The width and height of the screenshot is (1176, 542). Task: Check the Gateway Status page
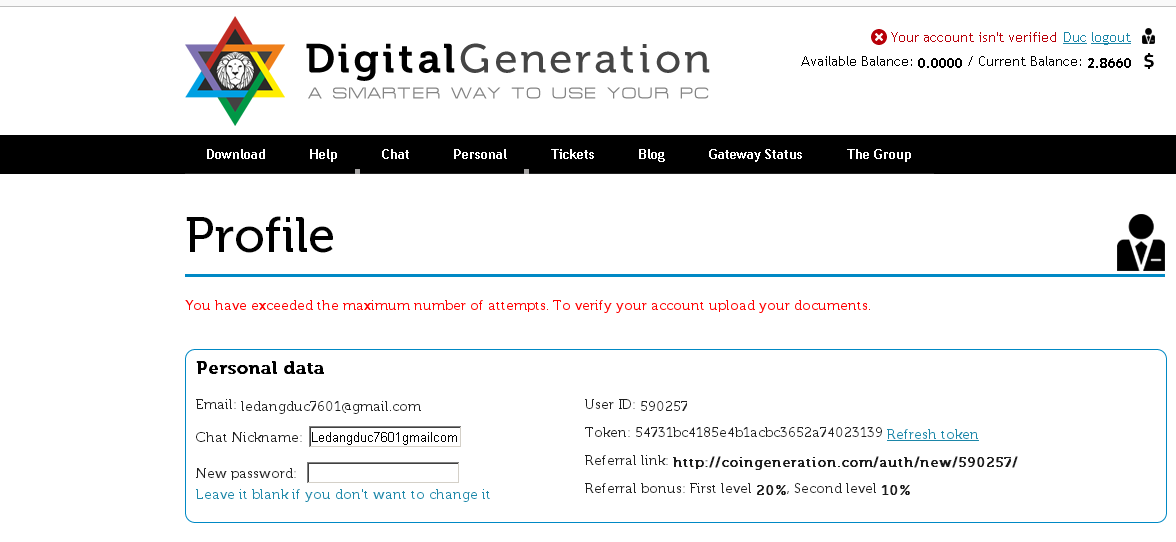pos(755,154)
